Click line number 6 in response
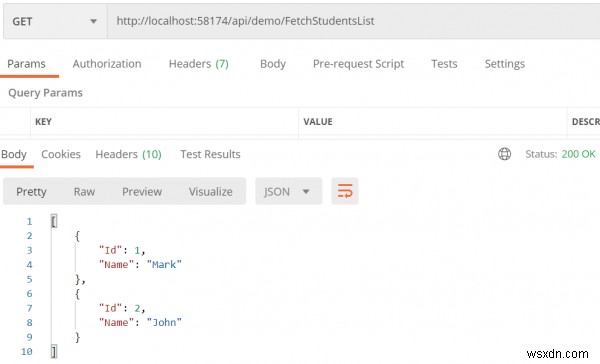The image size is (600, 364). coord(29,294)
